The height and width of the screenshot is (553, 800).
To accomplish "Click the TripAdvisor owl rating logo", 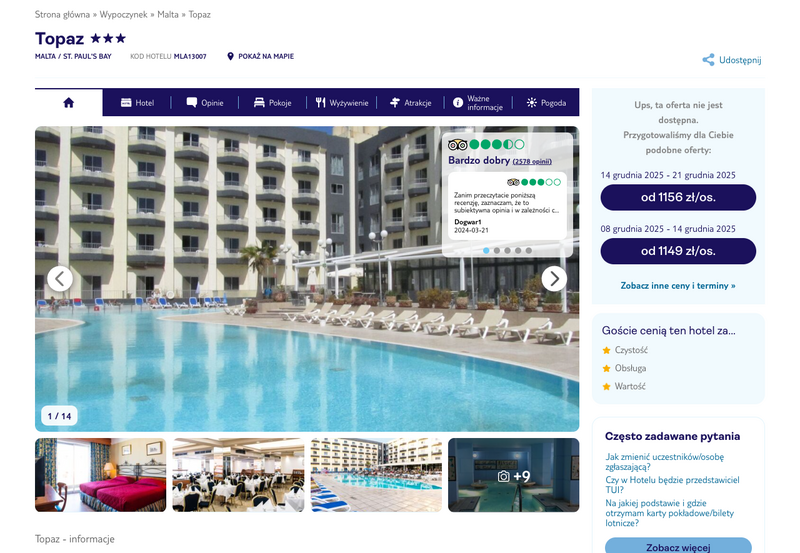I will [x=457, y=144].
